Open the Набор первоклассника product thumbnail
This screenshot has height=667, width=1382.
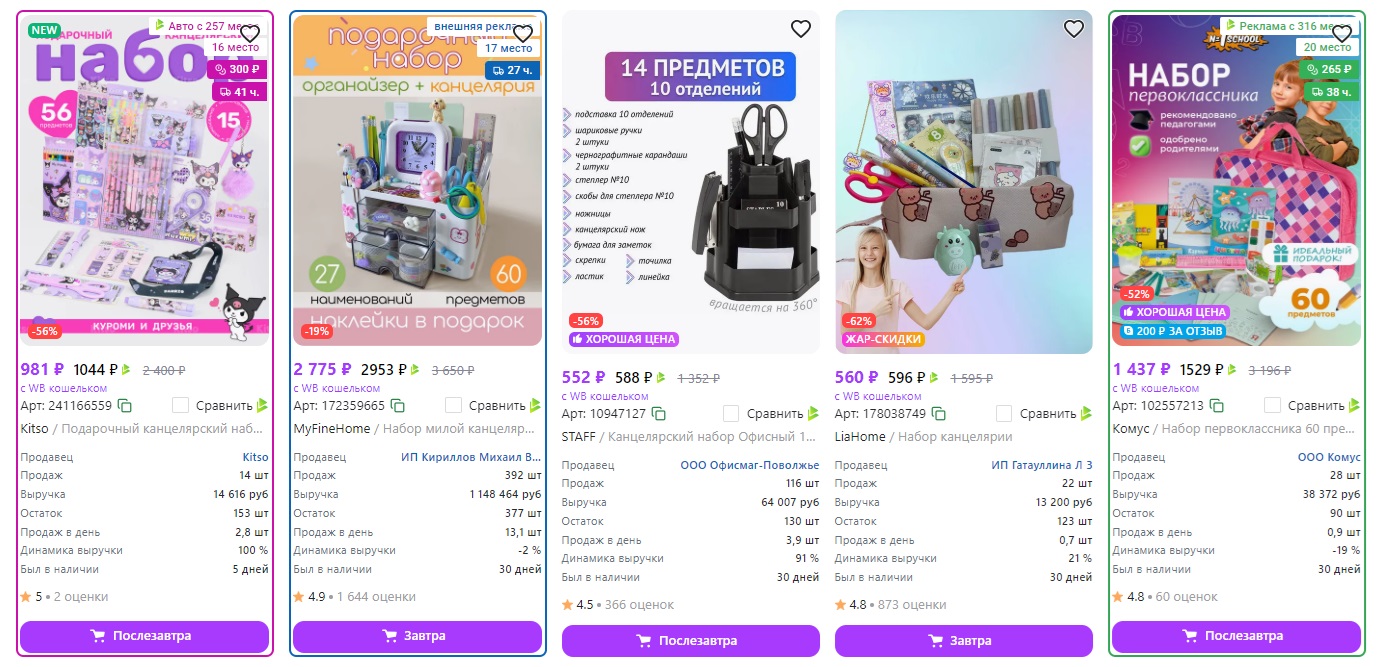(1236, 180)
